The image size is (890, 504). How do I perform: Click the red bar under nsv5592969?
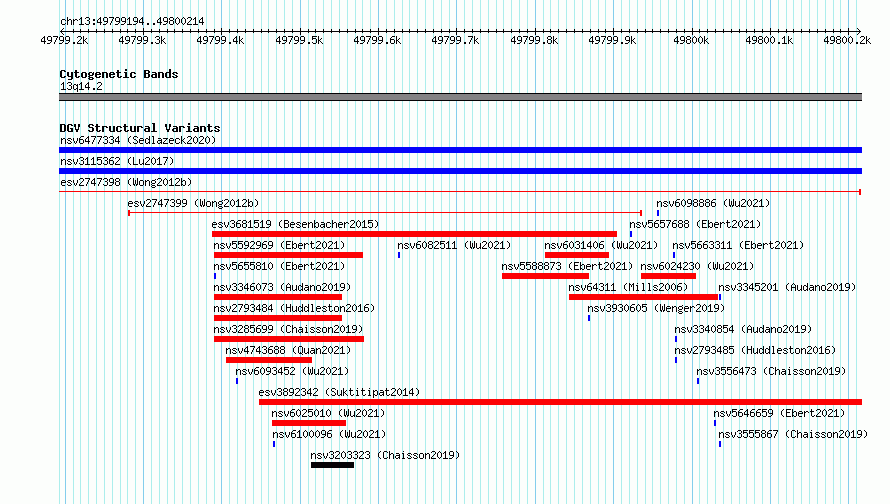point(288,255)
